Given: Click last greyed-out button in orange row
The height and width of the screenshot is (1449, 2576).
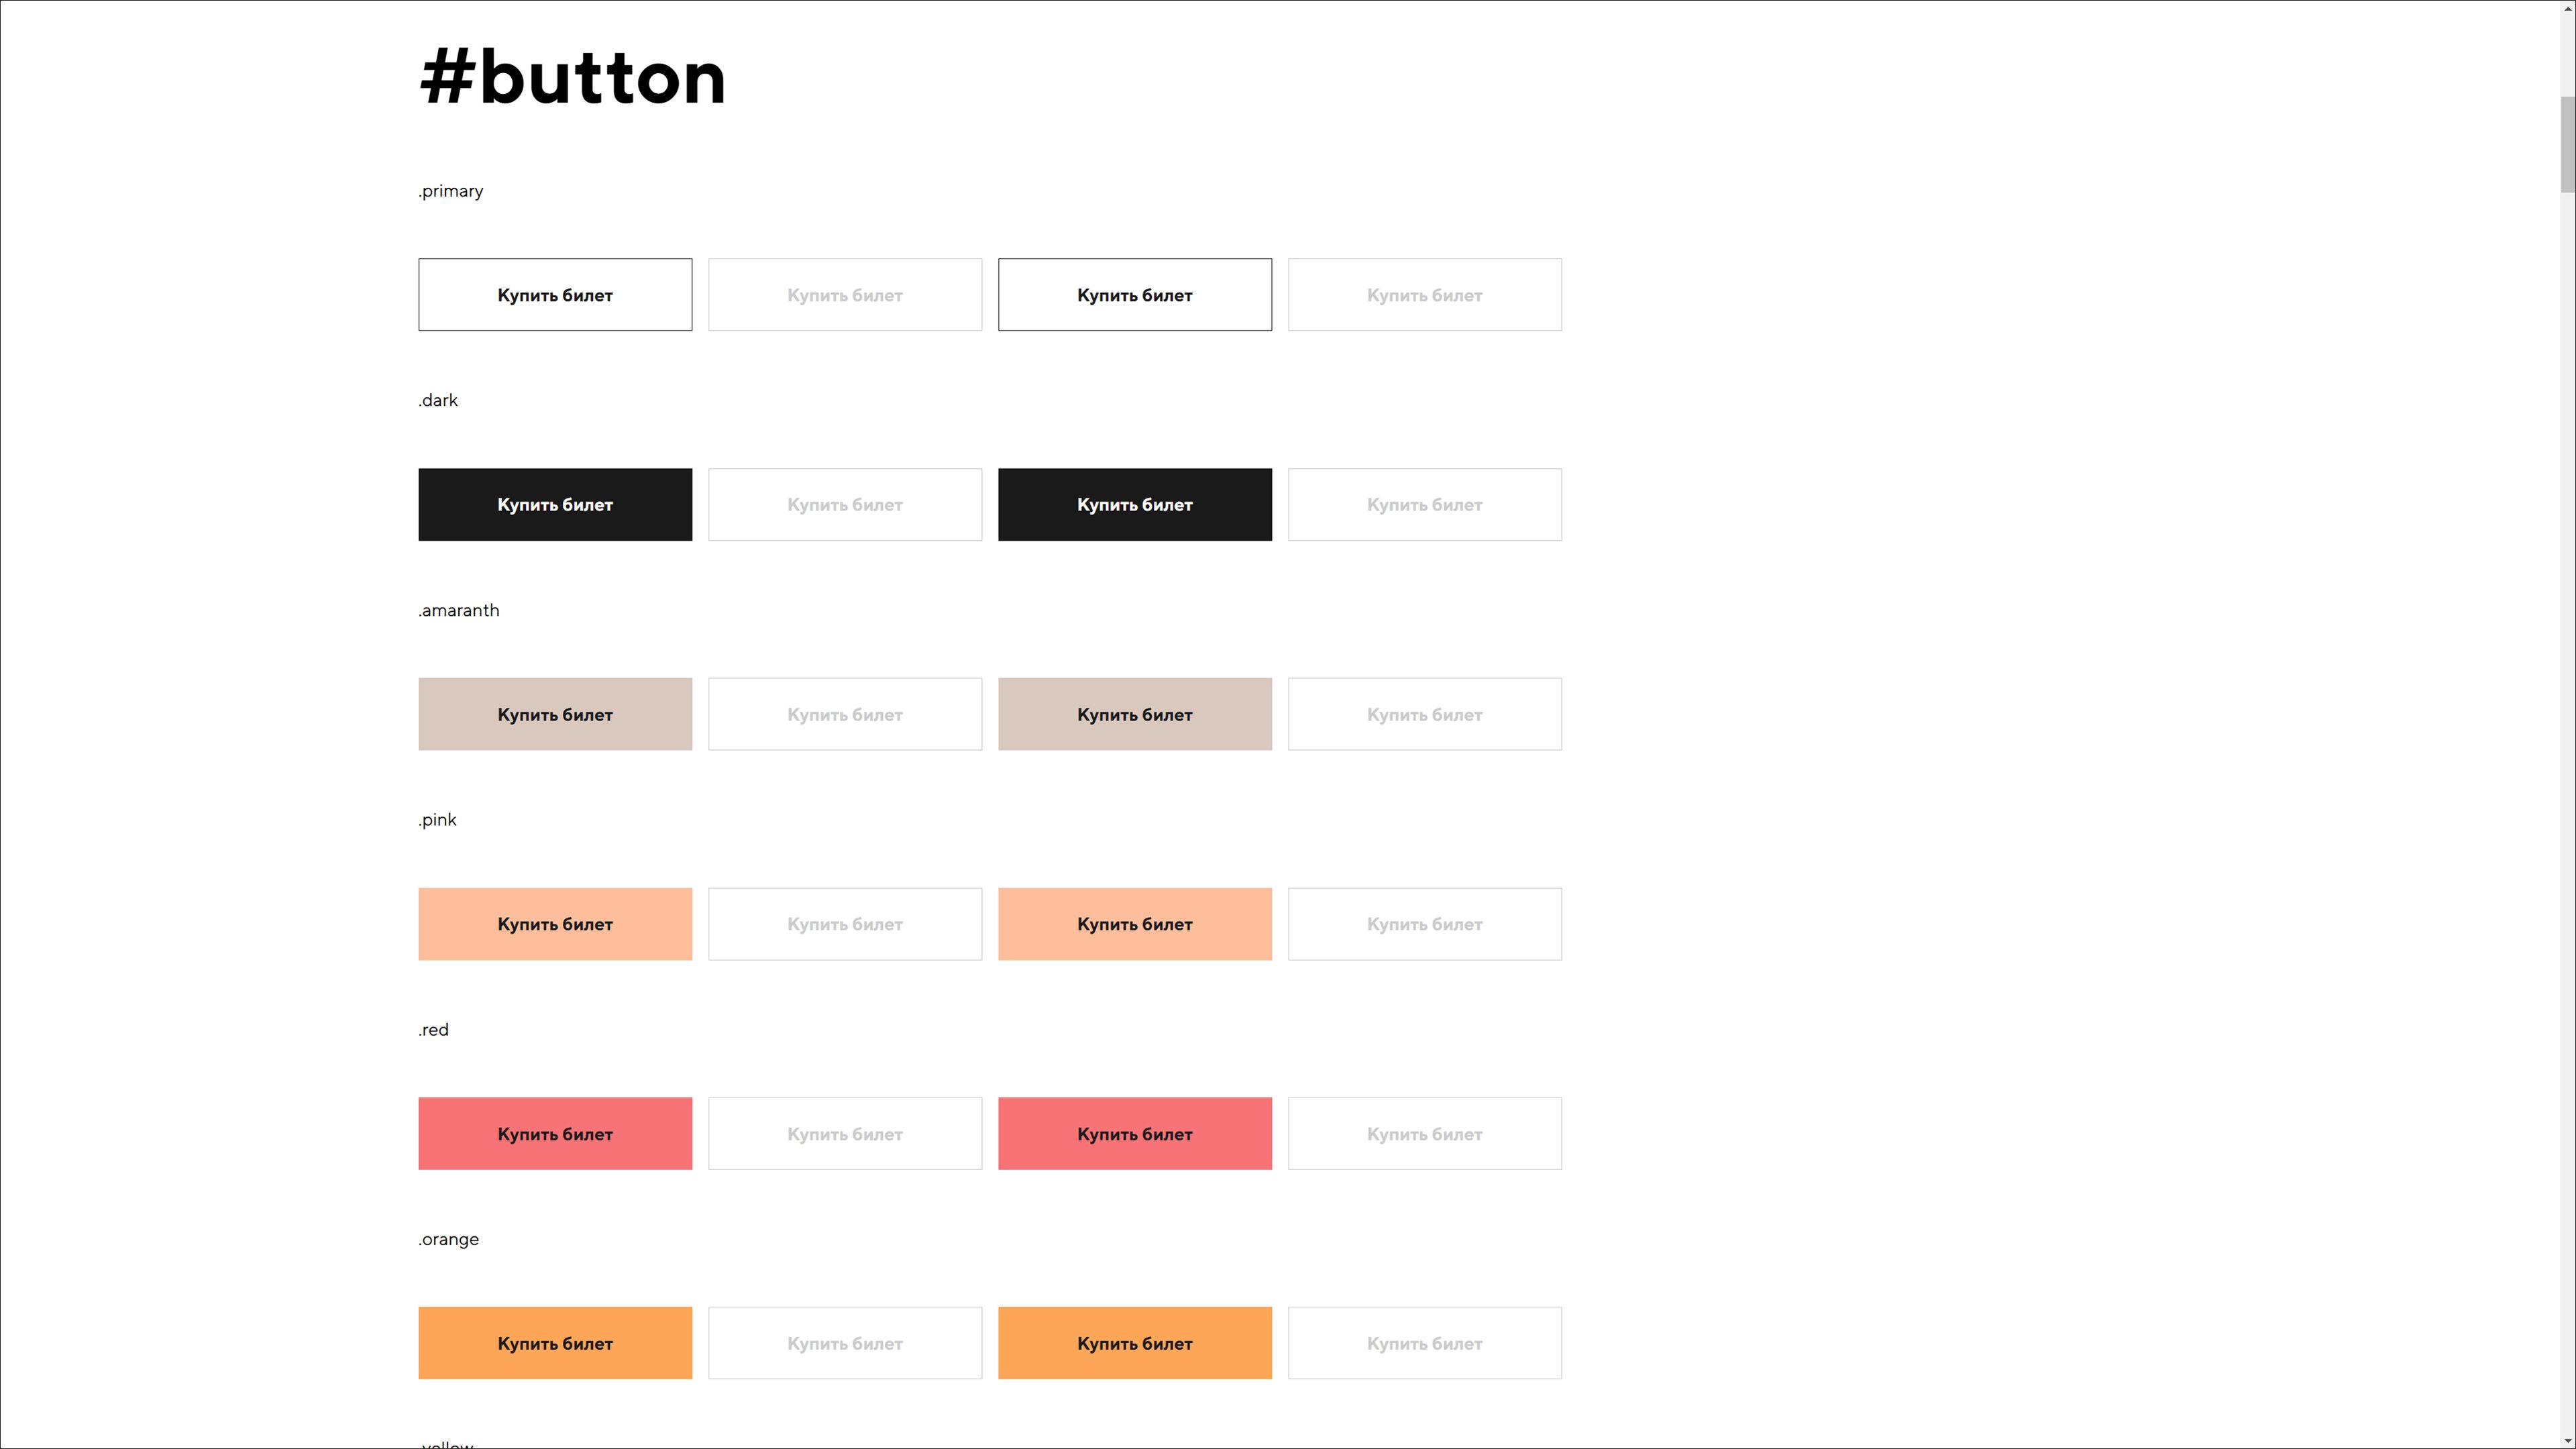Looking at the screenshot, I should coord(1424,1343).
